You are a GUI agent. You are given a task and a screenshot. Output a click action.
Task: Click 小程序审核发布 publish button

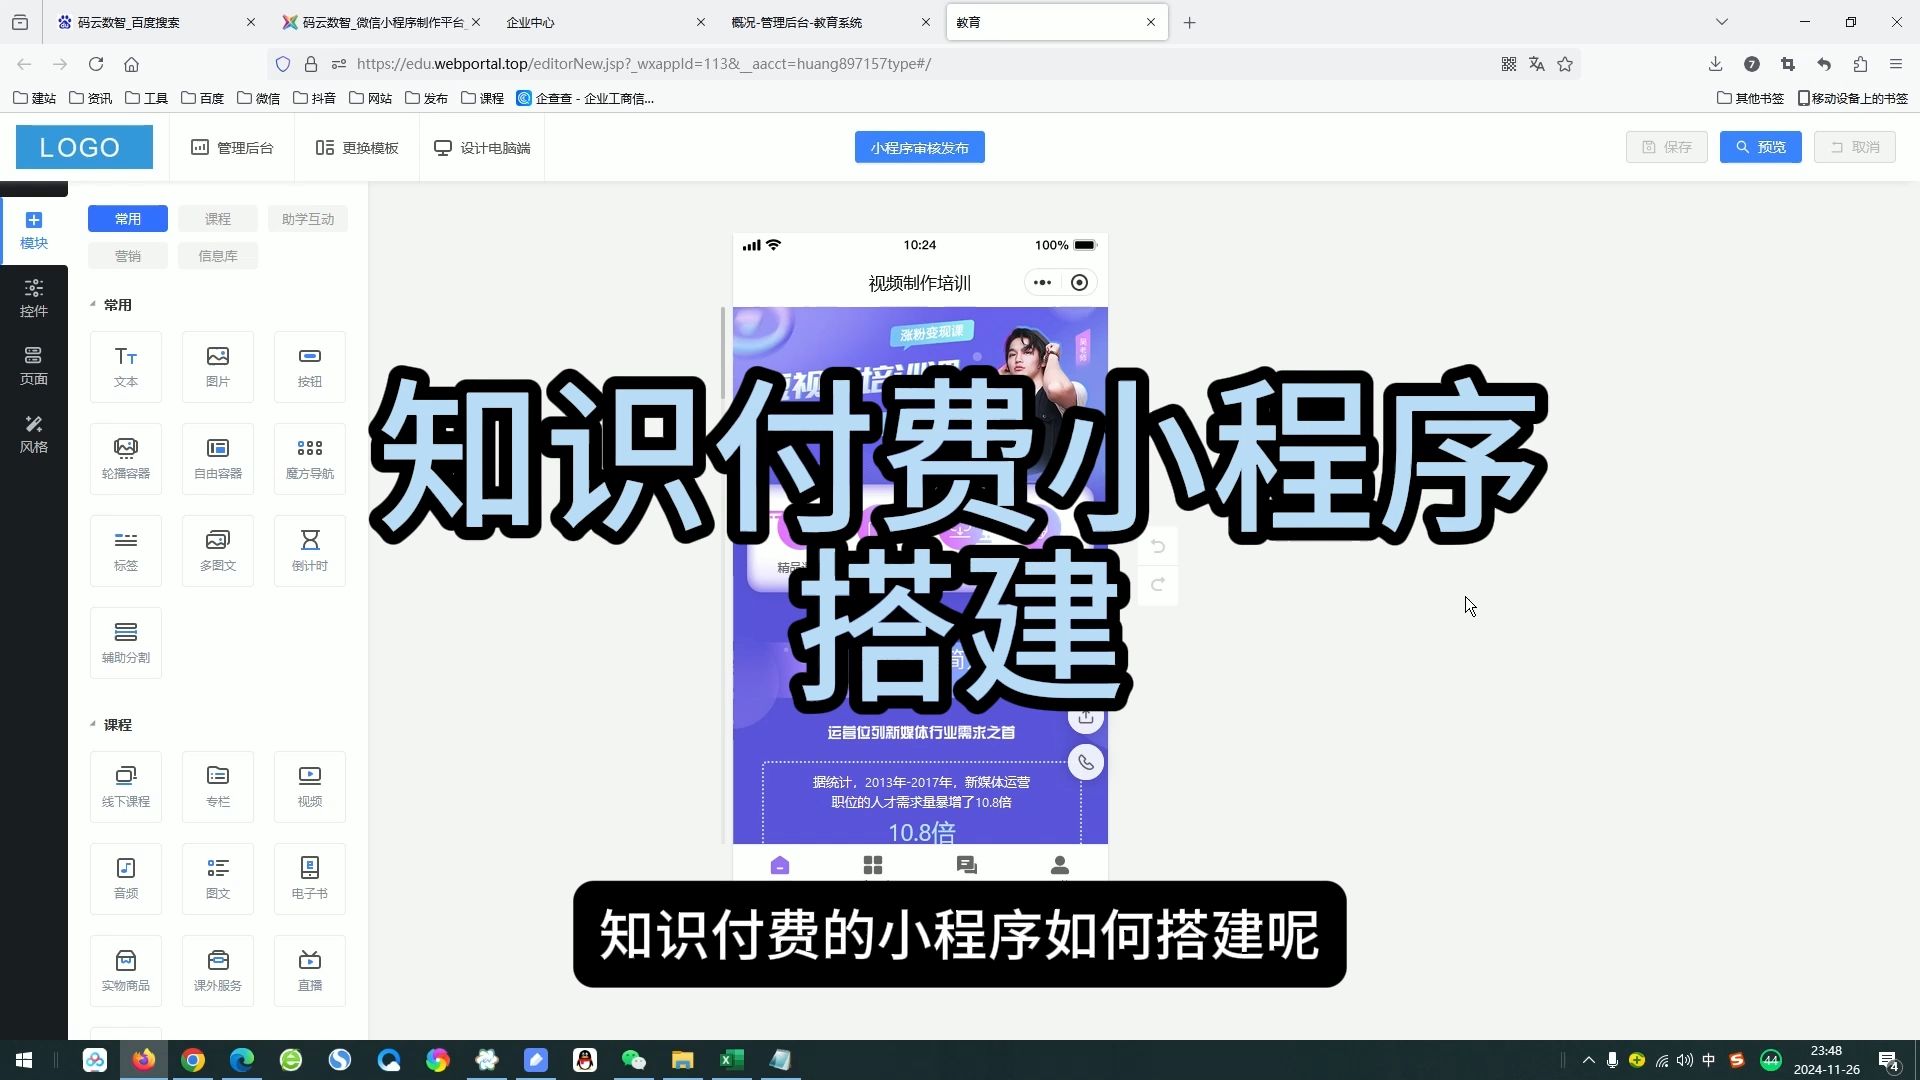click(919, 146)
